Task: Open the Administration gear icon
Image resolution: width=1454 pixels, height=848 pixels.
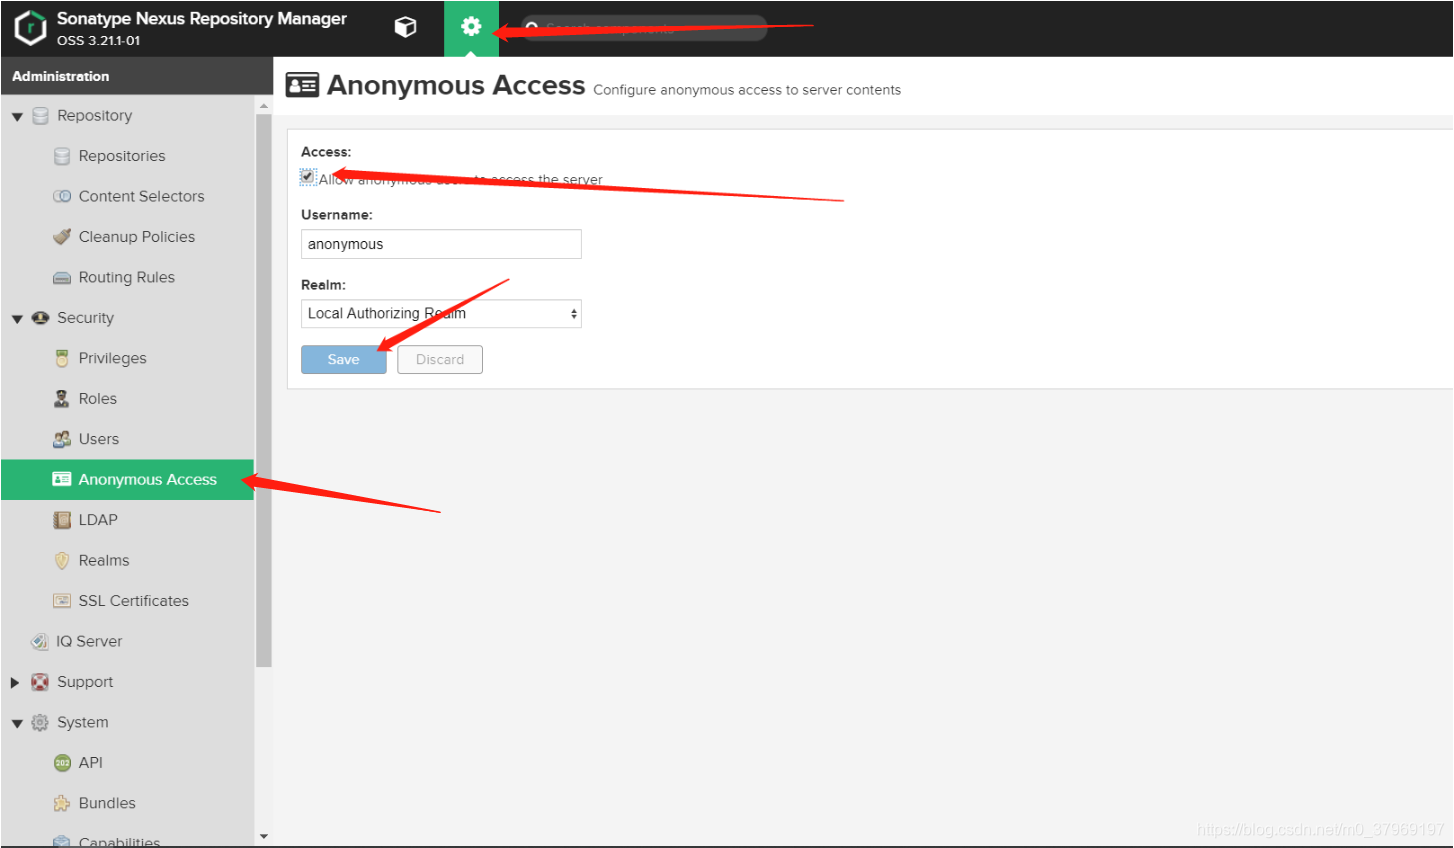Action: point(471,27)
